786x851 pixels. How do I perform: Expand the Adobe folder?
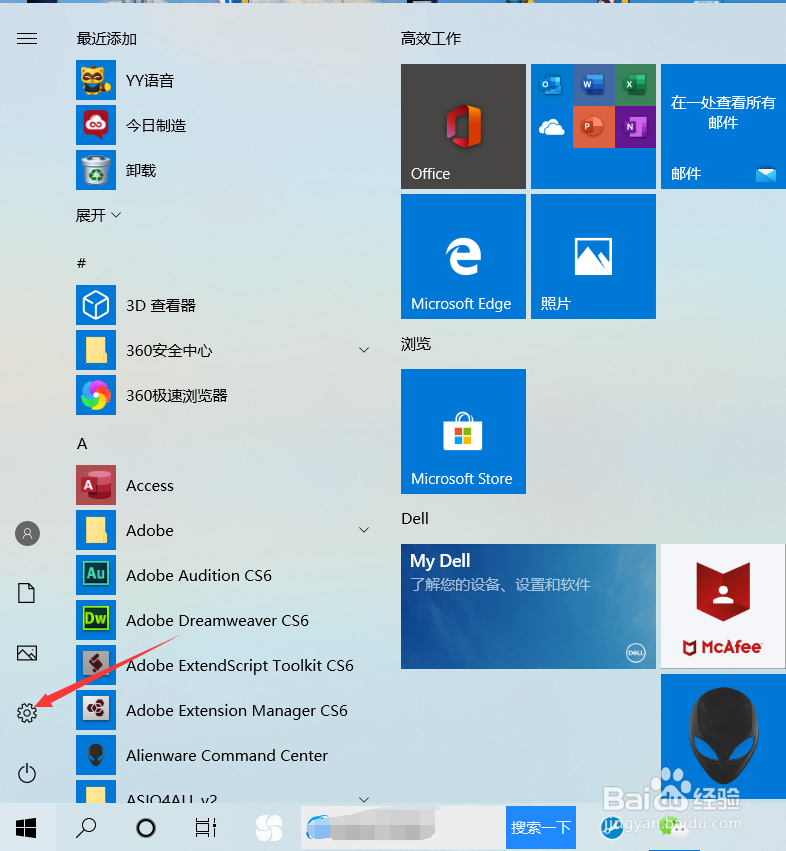point(223,530)
